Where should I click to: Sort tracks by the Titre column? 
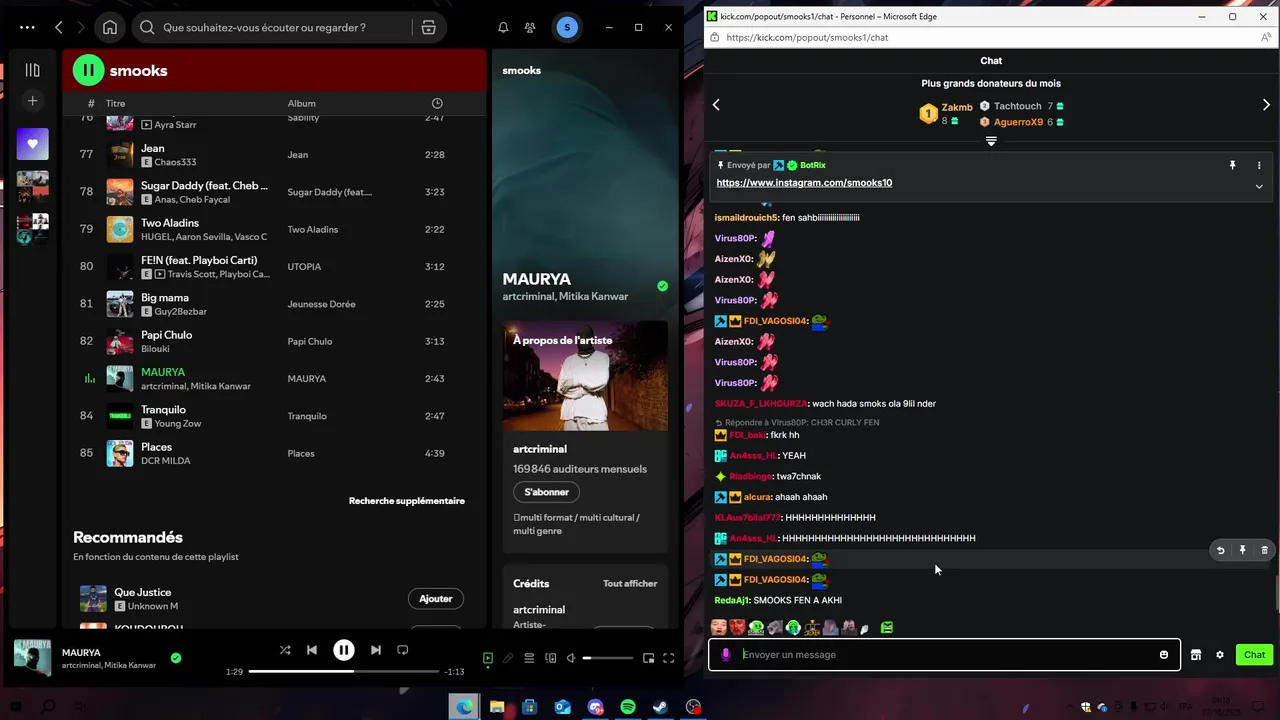point(116,103)
